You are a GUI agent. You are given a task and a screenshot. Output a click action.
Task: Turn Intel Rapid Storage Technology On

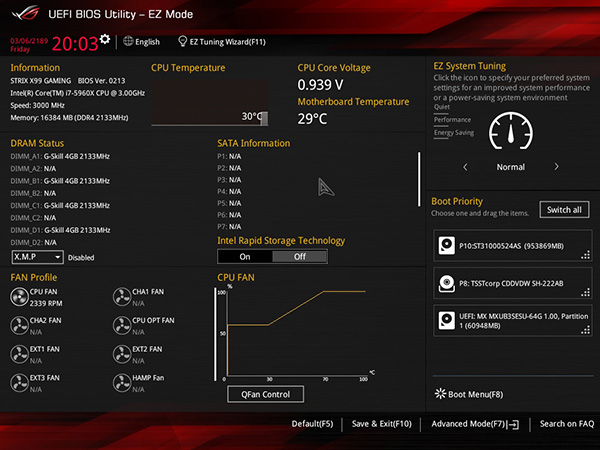tap(245, 257)
